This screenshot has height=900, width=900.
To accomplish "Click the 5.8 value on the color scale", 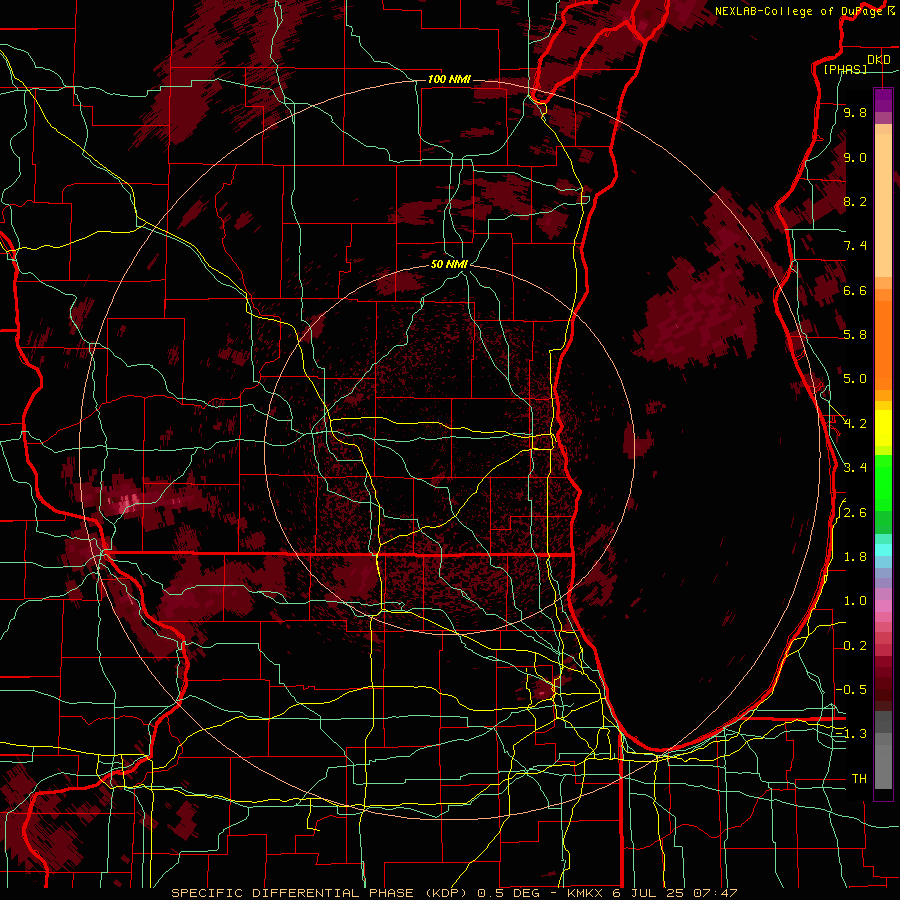I will tap(855, 335).
